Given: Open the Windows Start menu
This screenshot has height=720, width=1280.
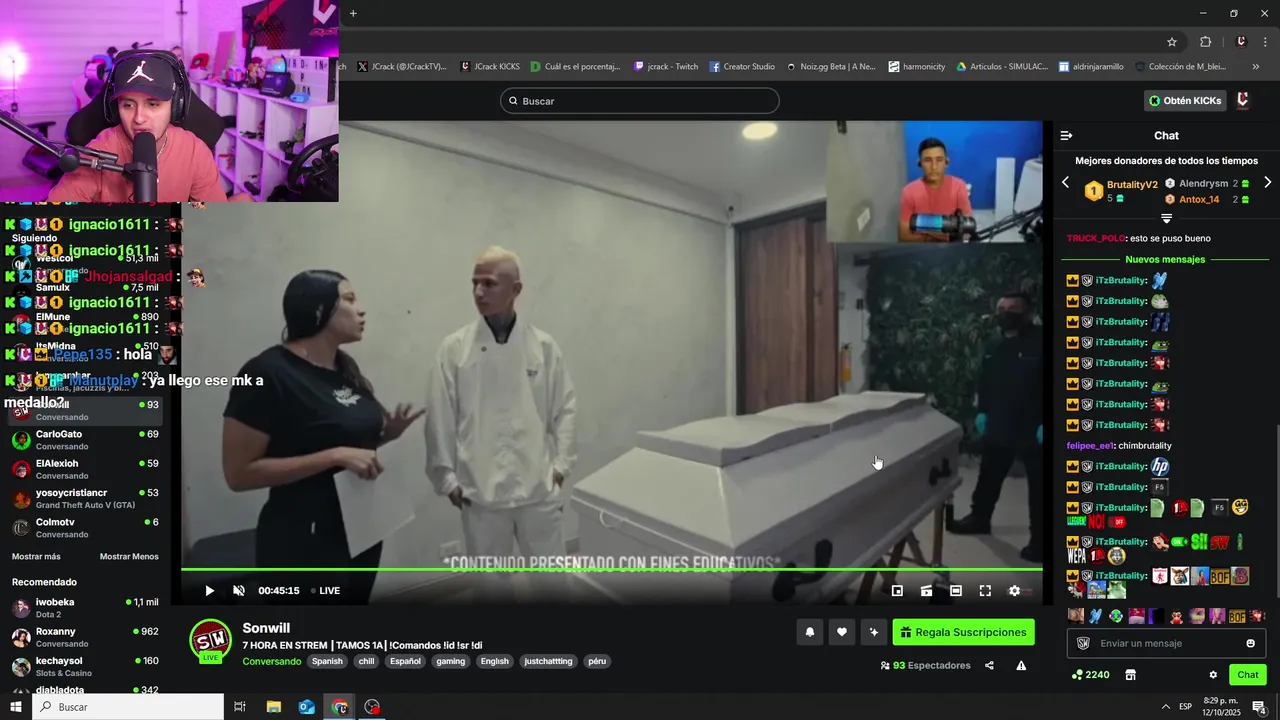Looking at the screenshot, I should coord(15,707).
